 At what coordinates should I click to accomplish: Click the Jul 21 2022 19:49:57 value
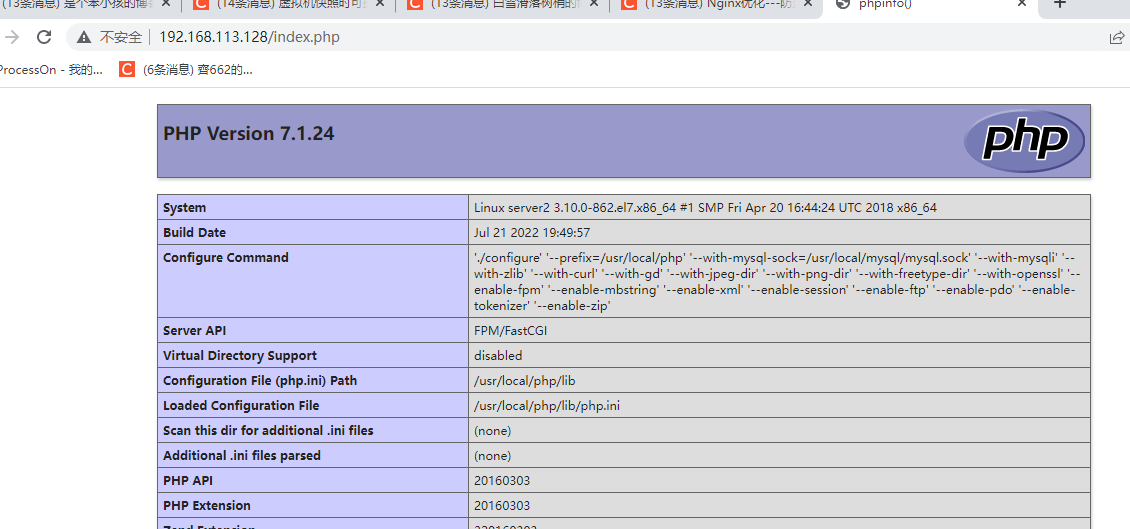click(x=533, y=233)
